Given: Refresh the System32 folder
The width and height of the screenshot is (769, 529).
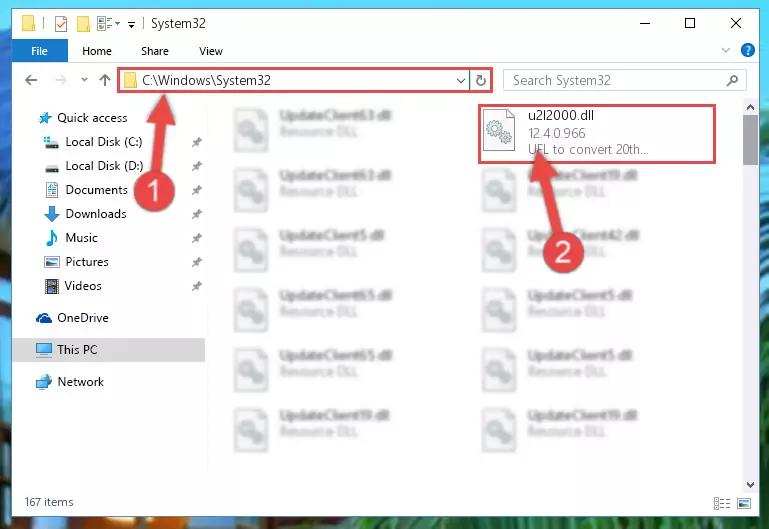Looking at the screenshot, I should [x=481, y=80].
